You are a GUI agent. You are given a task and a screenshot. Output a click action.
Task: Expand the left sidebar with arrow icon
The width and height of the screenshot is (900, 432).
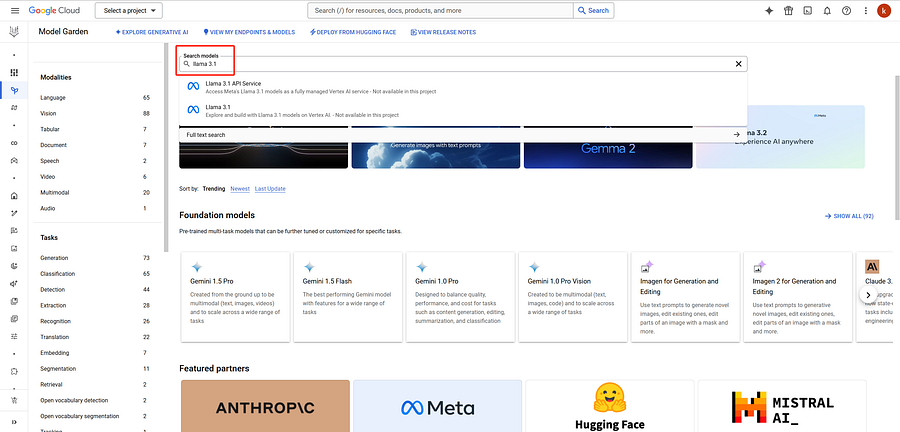(x=14, y=422)
